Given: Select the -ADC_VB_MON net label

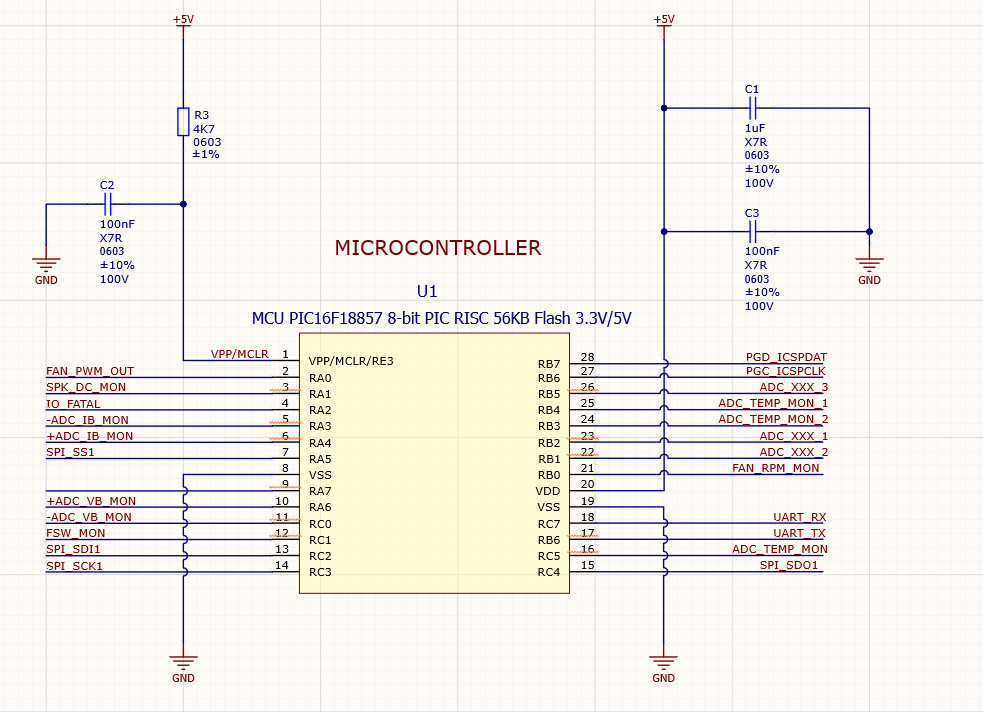Looking at the screenshot, I should click(88, 517).
